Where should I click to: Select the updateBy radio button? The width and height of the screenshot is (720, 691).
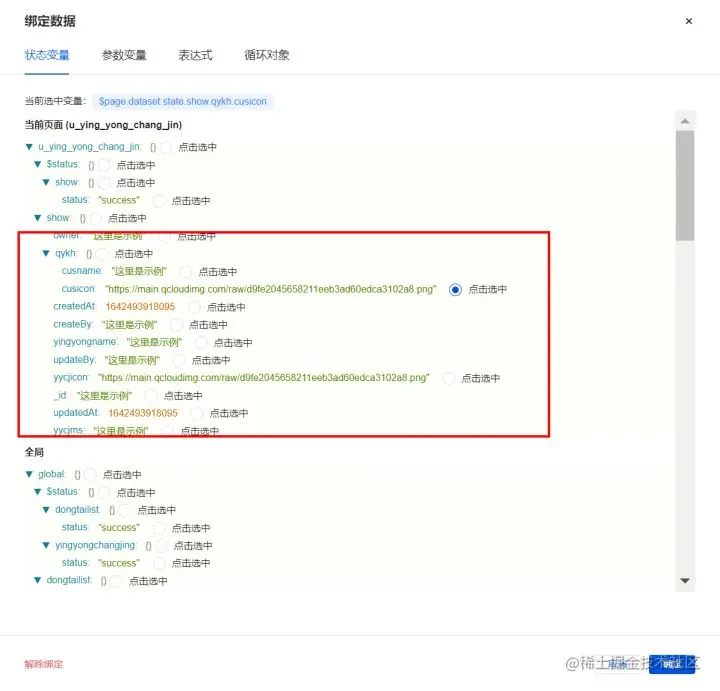tap(179, 360)
